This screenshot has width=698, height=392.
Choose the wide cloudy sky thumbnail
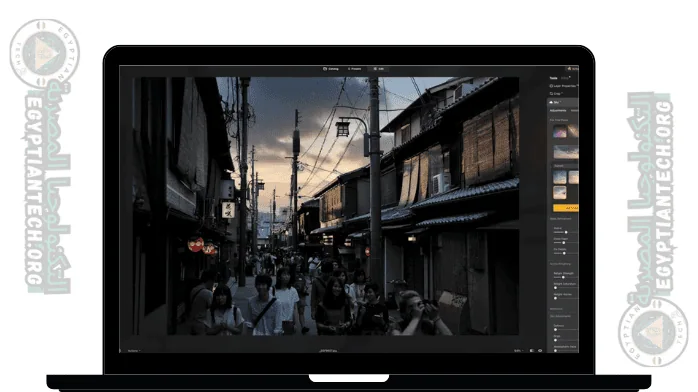[x=566, y=152]
